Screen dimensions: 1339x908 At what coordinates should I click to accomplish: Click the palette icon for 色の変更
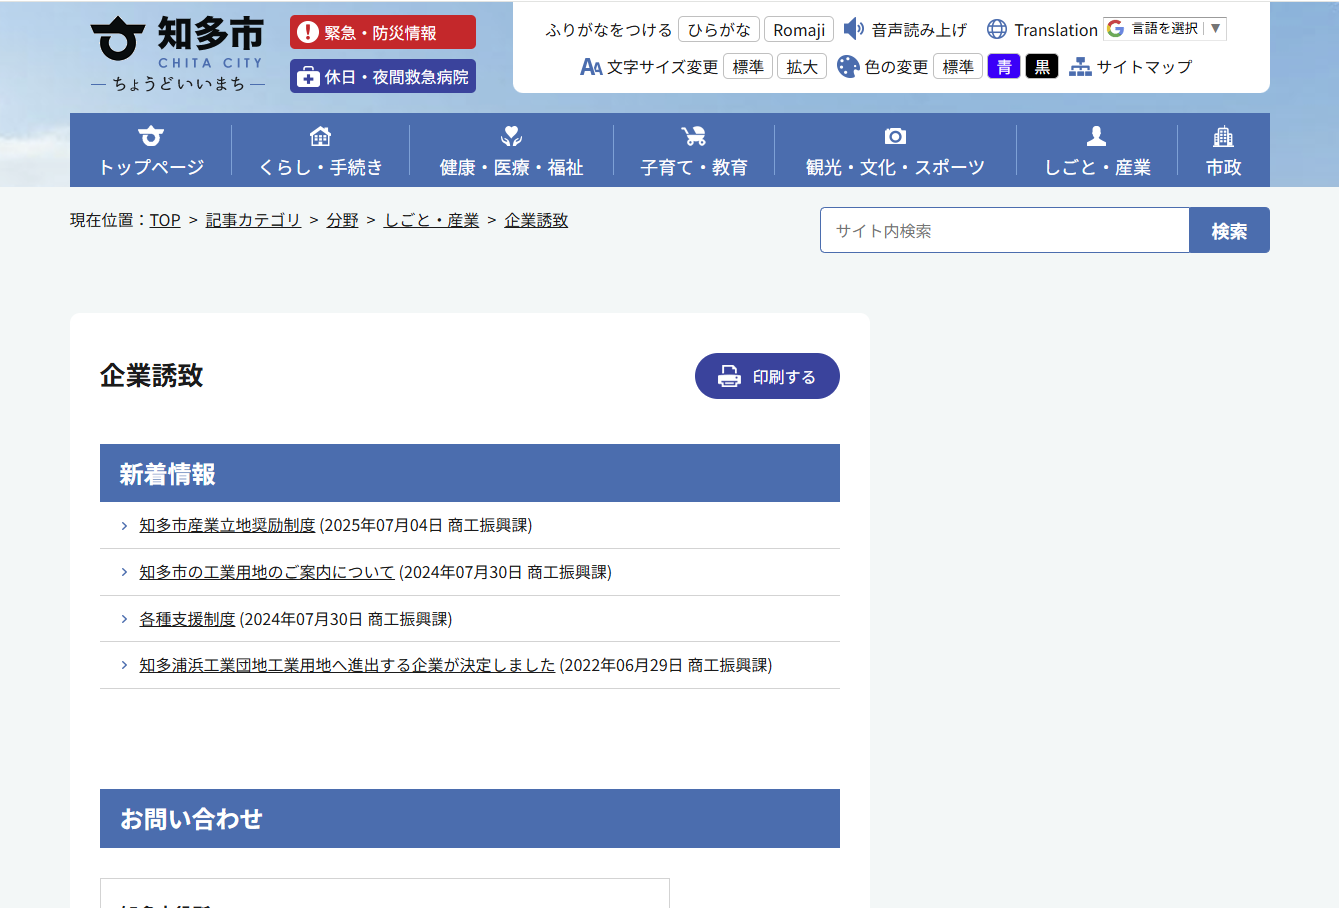point(848,67)
